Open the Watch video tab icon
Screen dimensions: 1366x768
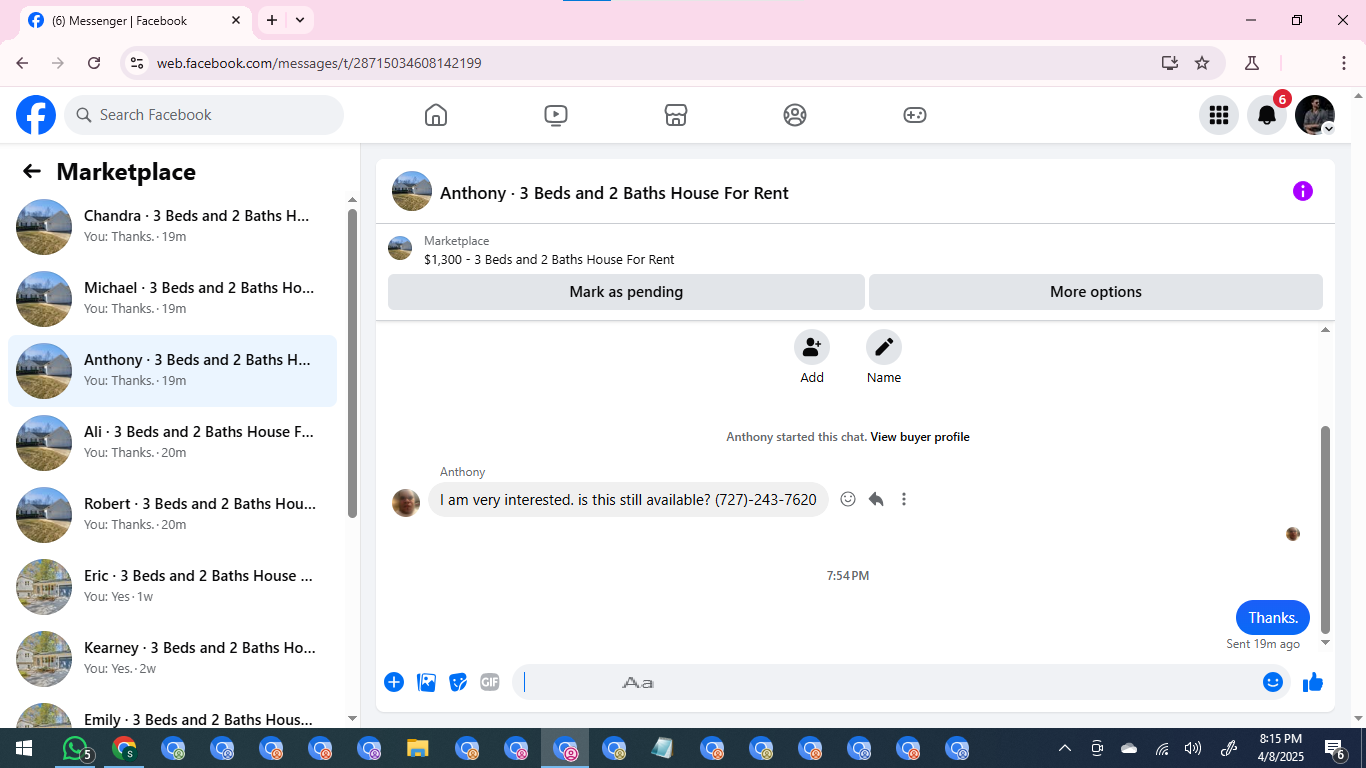coord(556,115)
